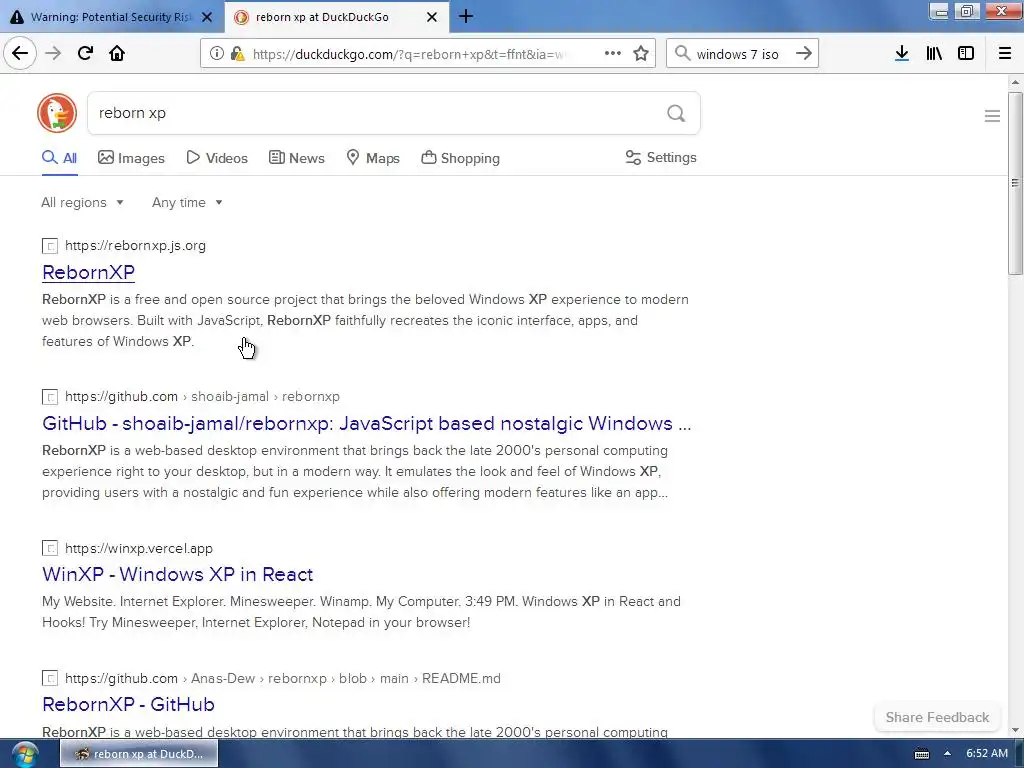Click github.com shoaib-jamal rebornxp breadcrumb
Image resolution: width=1024 pixels, height=768 pixels.
(x=202, y=396)
